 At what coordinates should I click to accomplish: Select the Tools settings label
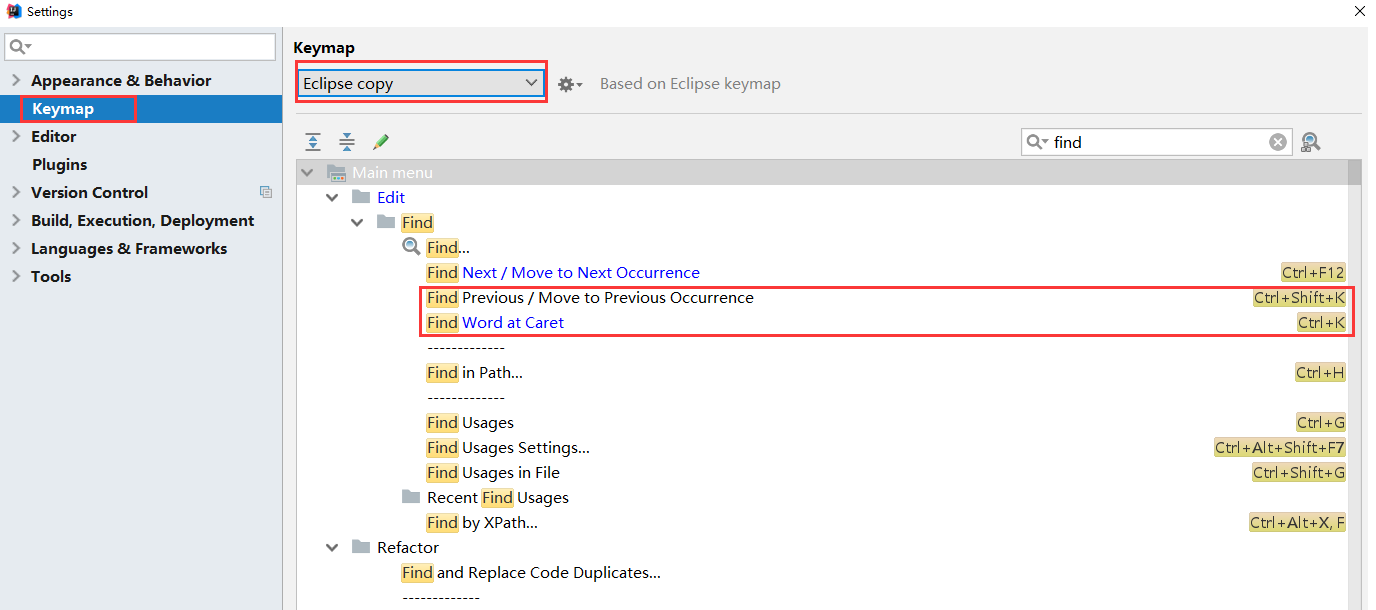click(51, 276)
